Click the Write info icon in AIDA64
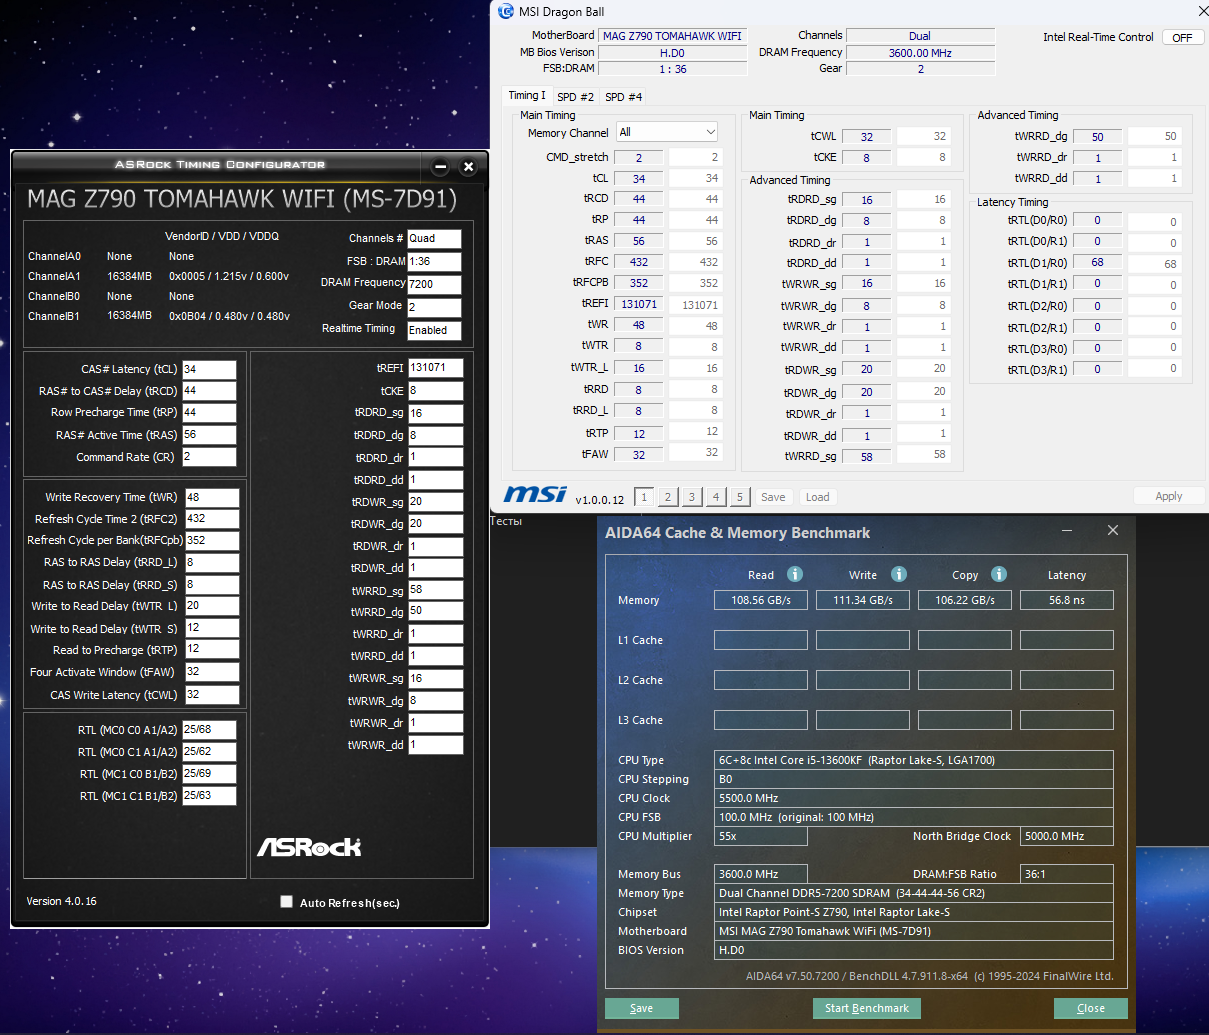The height and width of the screenshot is (1035, 1209). point(899,574)
